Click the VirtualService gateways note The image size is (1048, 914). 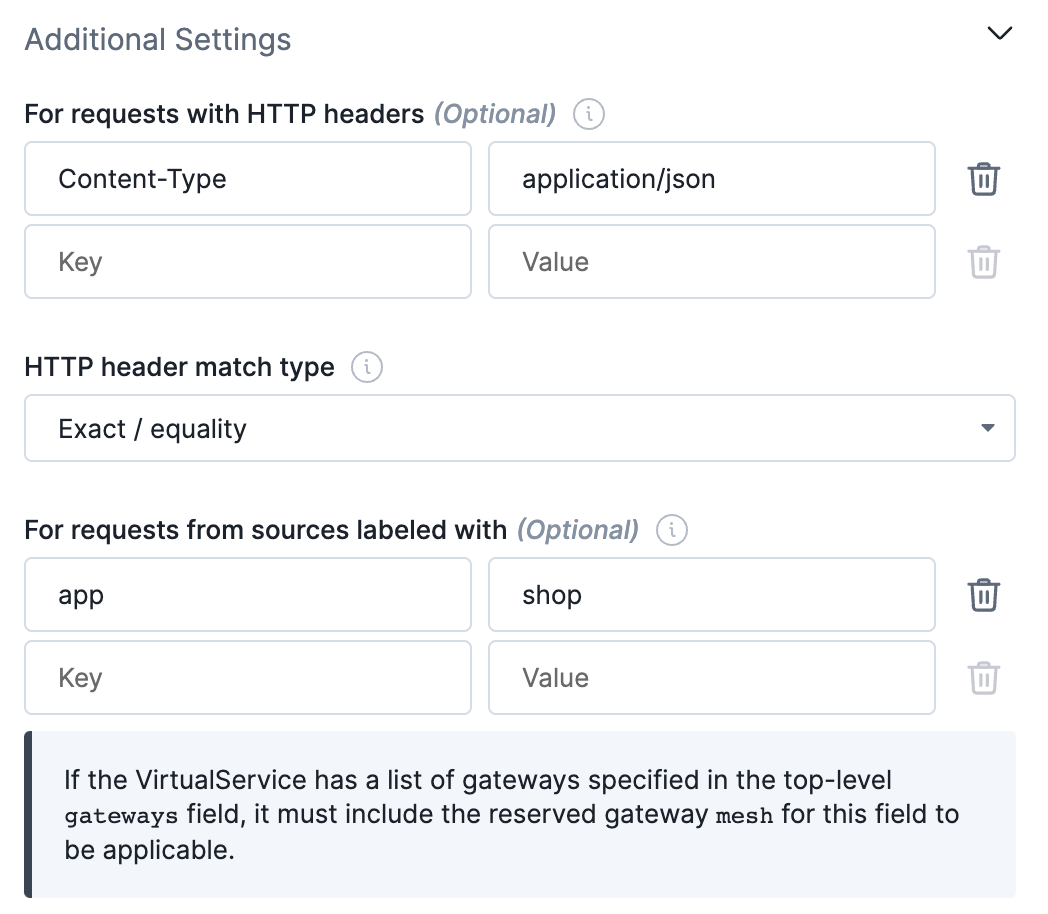coord(520,814)
